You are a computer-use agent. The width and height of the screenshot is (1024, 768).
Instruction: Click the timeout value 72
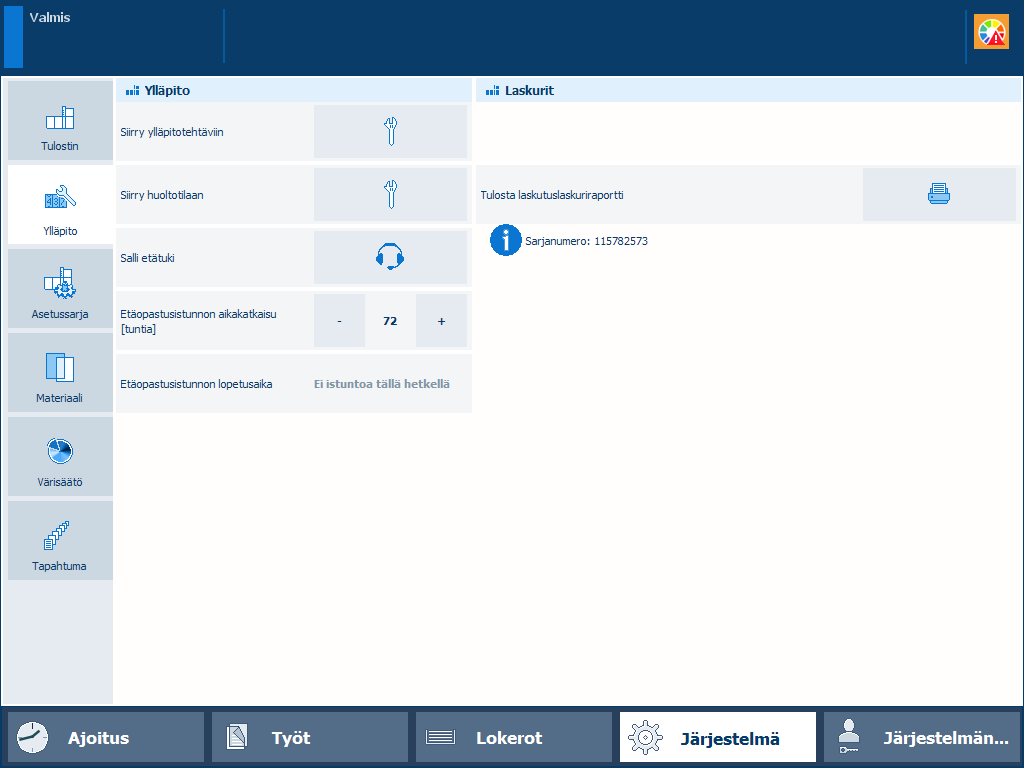coord(391,321)
